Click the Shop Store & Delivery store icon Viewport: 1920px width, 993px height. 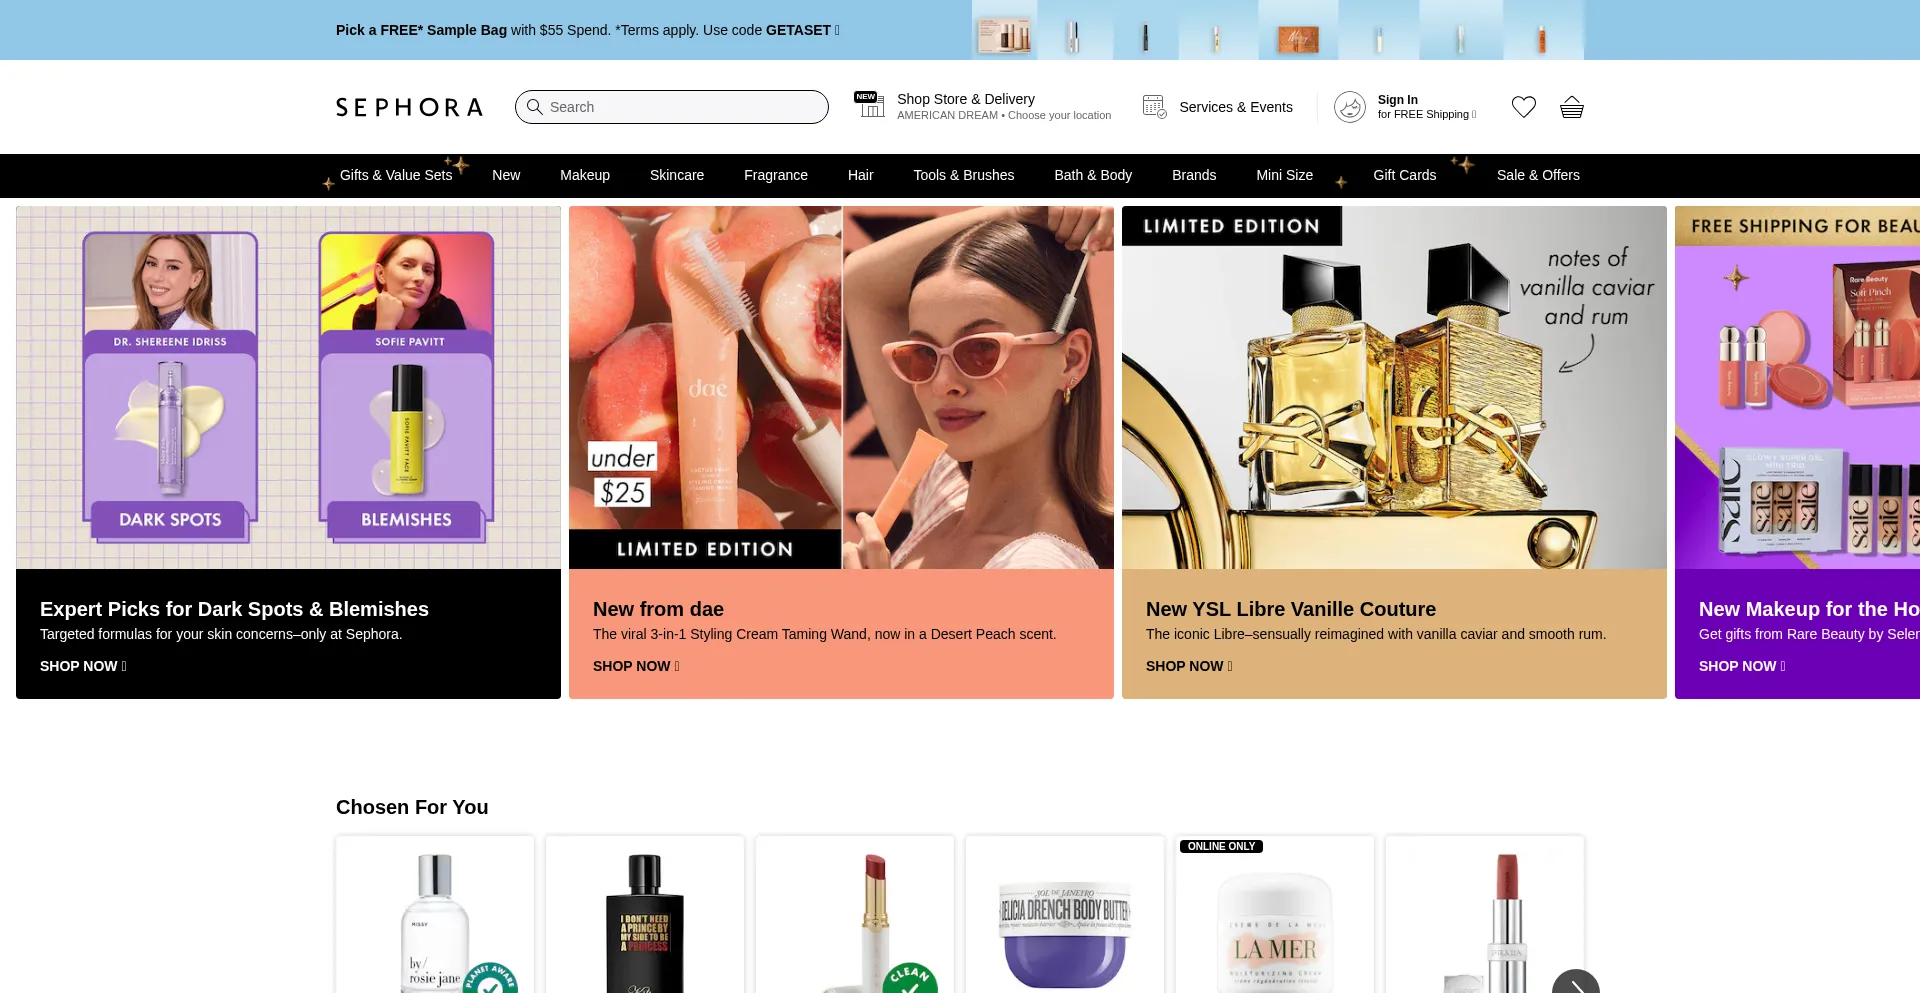(x=869, y=105)
